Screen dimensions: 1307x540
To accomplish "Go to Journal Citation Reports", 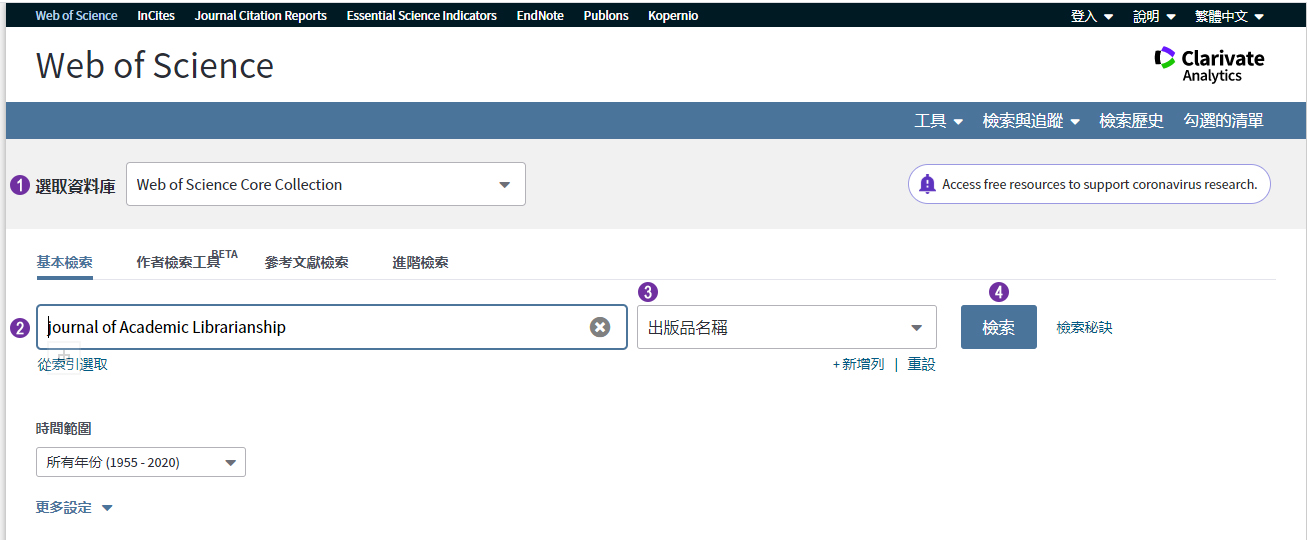I will pos(261,15).
